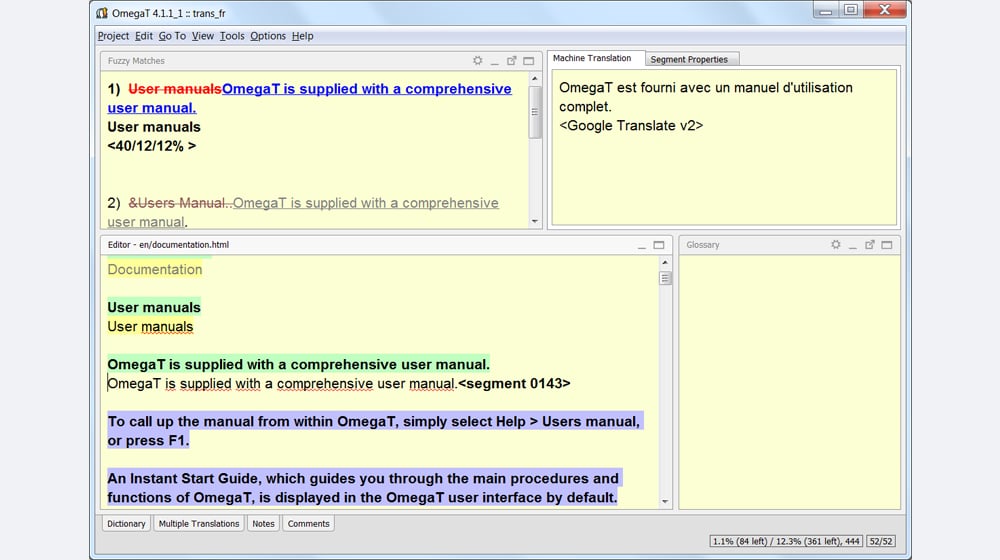1000x560 pixels.
Task: Open the Tools menu
Action: tap(232, 36)
